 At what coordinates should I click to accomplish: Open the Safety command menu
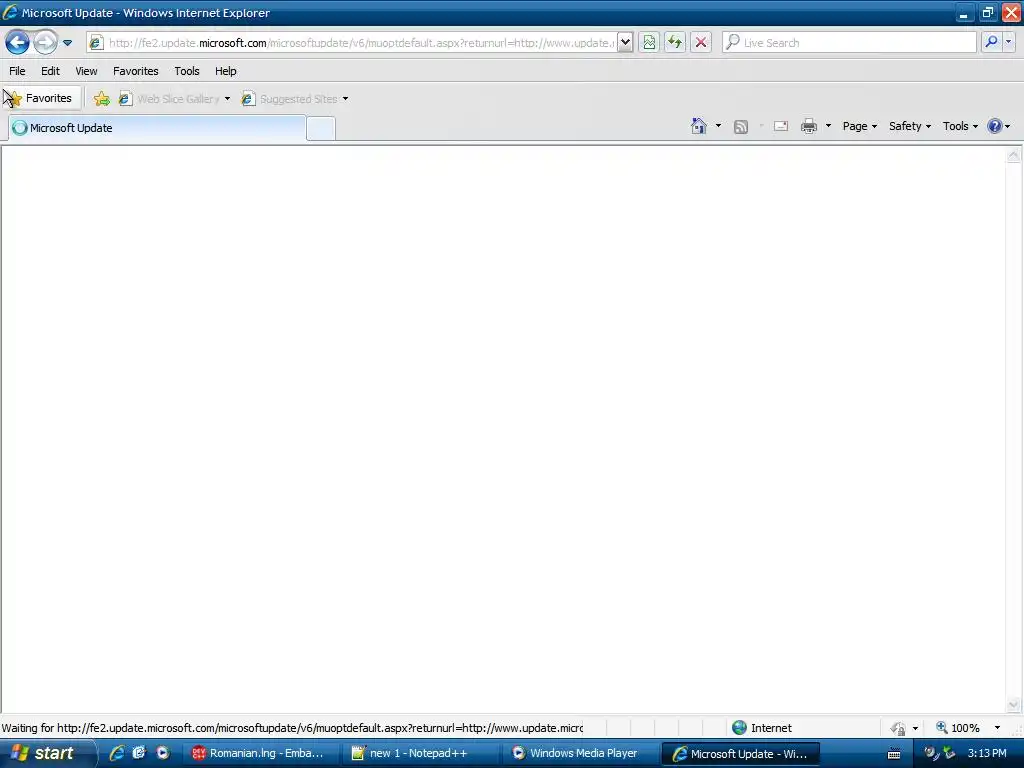click(910, 126)
